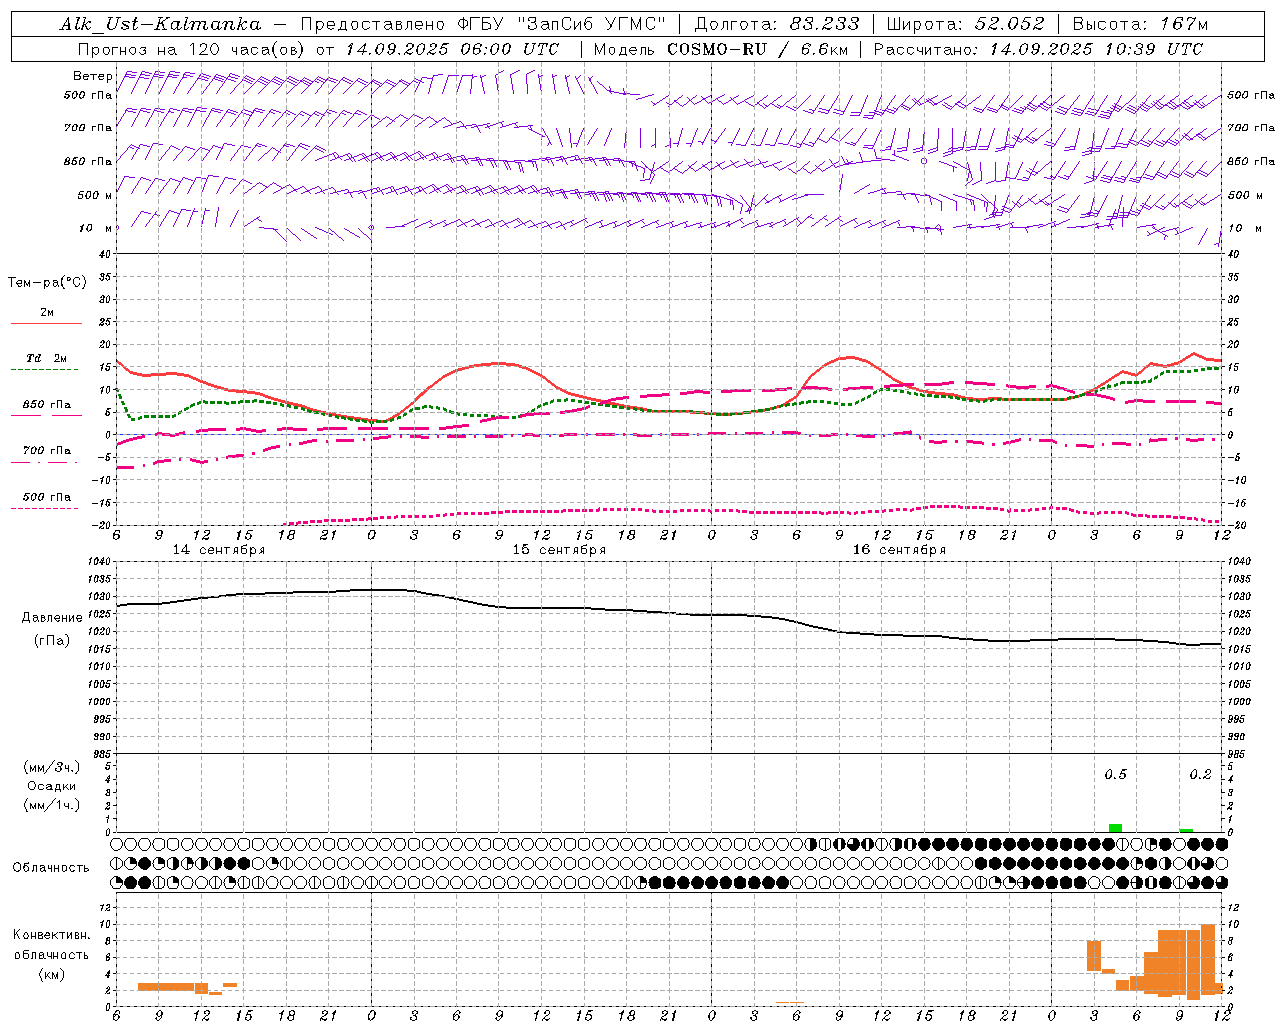Click the Конвективн. облачность panel label
The image size is (1280, 1024).
[x=51, y=945]
